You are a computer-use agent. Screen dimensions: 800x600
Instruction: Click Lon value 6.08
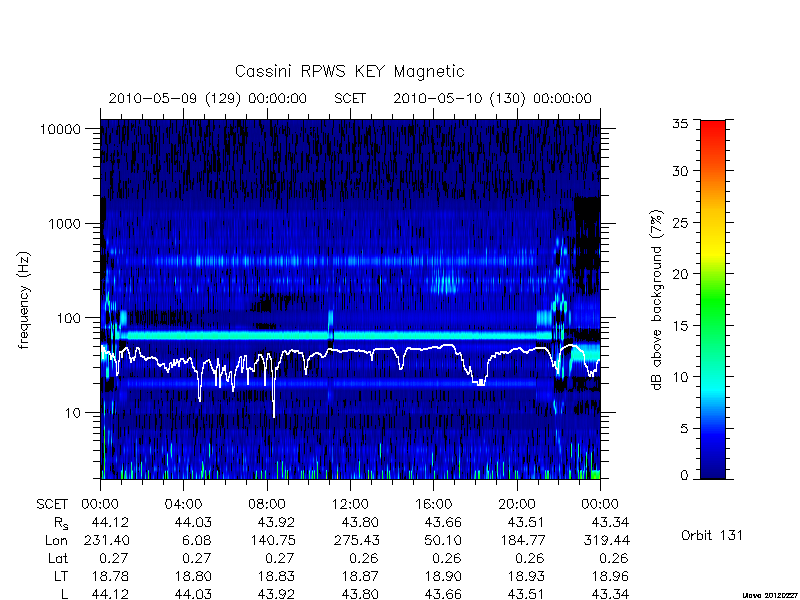point(195,540)
